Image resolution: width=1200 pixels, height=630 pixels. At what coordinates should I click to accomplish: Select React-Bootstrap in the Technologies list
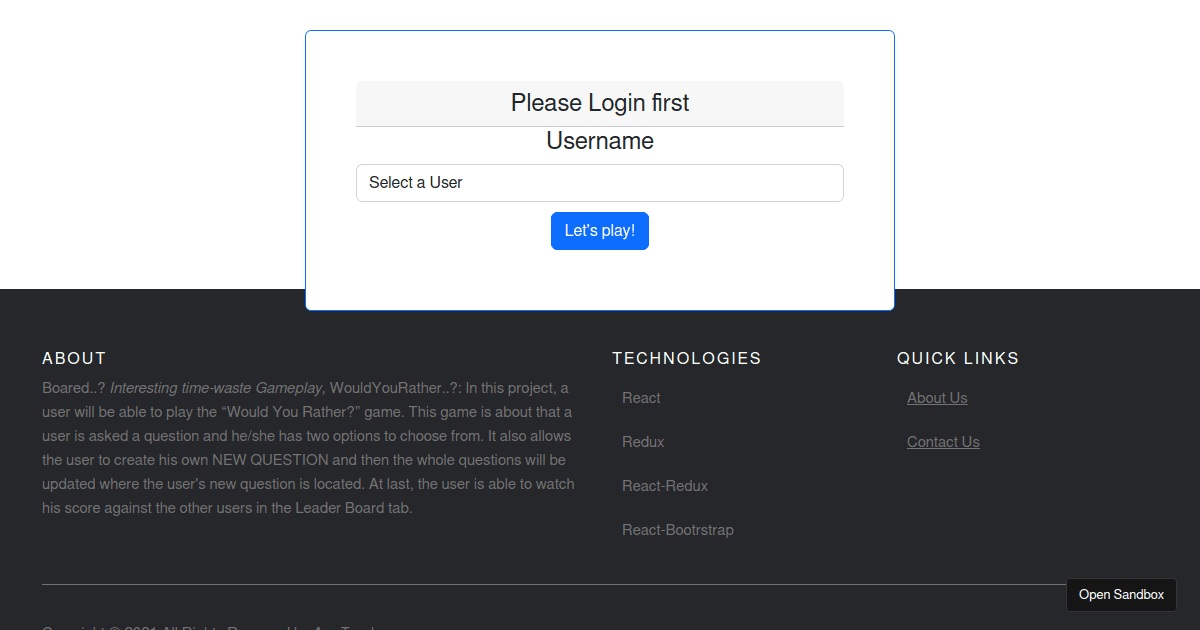678,530
